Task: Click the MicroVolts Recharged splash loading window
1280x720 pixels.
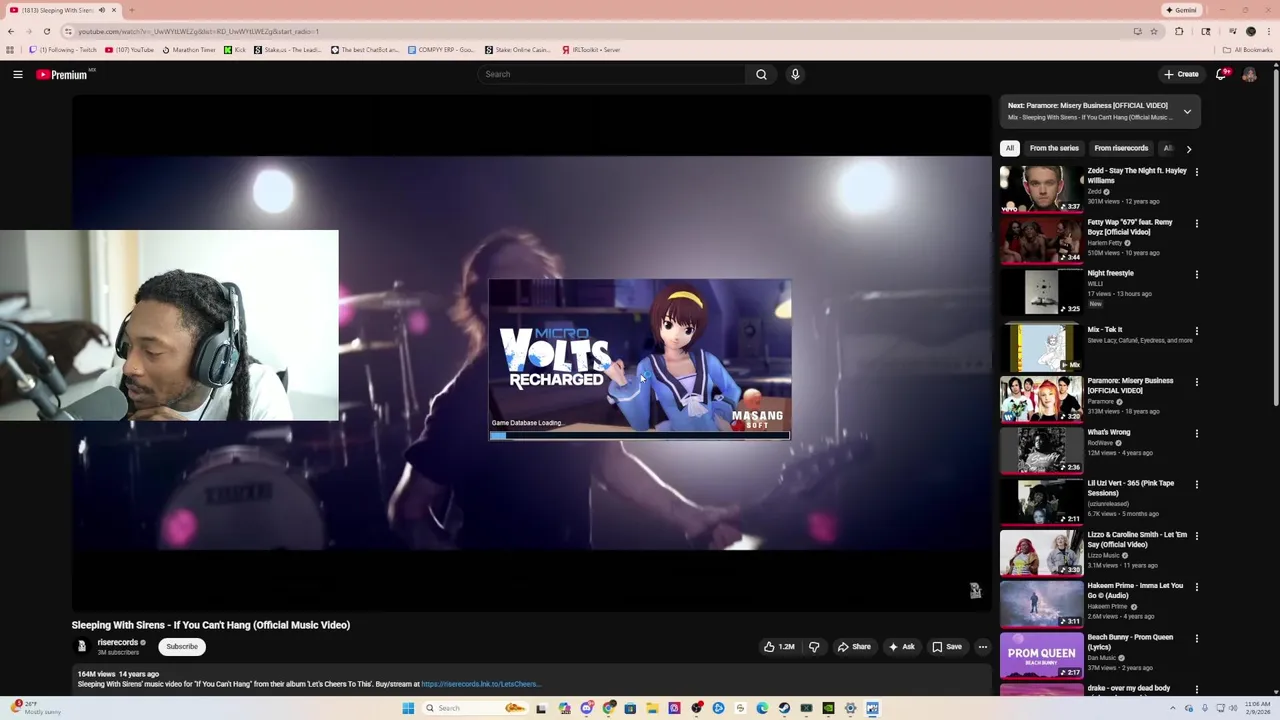Action: (x=640, y=360)
